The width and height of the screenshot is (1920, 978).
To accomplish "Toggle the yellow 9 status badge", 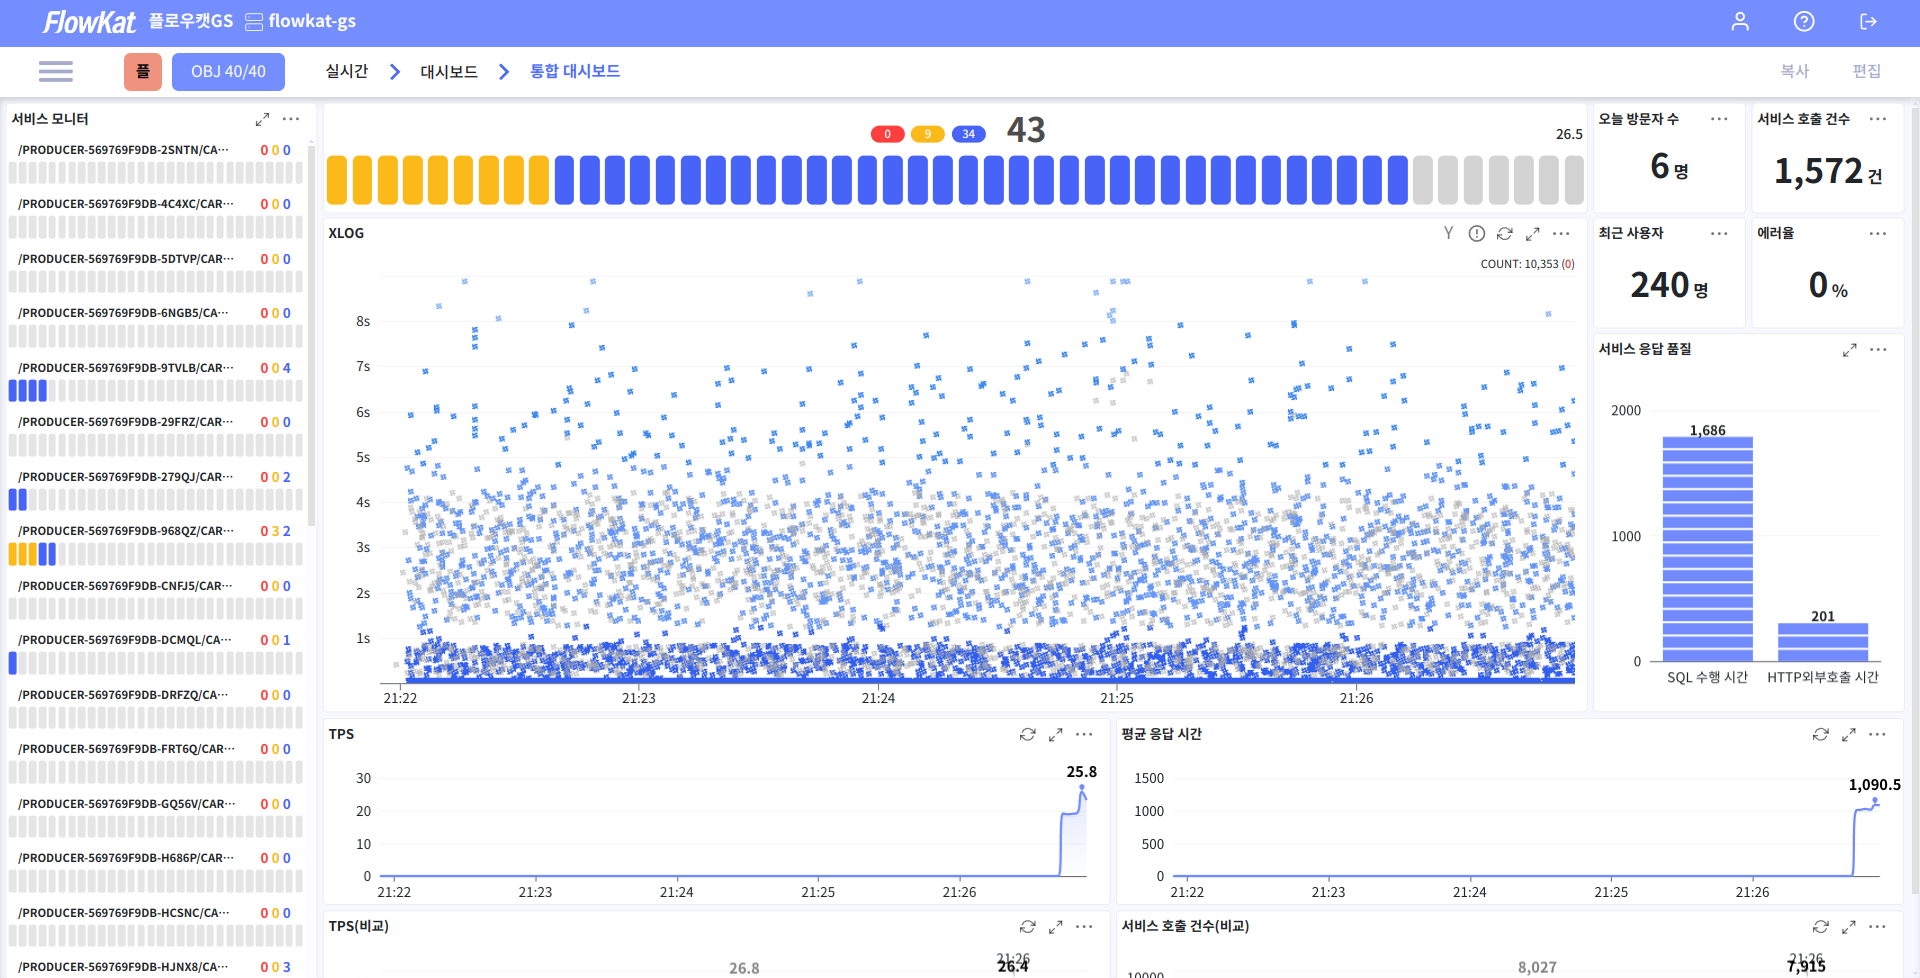I will pyautogui.click(x=928, y=134).
